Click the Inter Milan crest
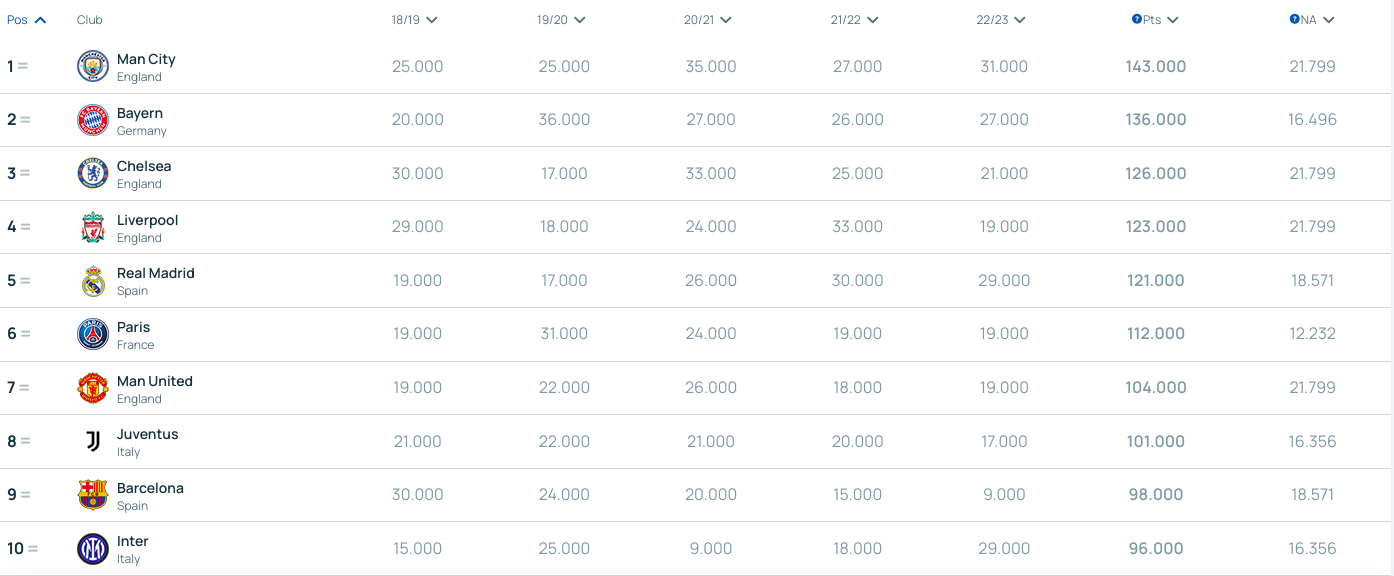This screenshot has width=1394, height=576. pos(93,548)
